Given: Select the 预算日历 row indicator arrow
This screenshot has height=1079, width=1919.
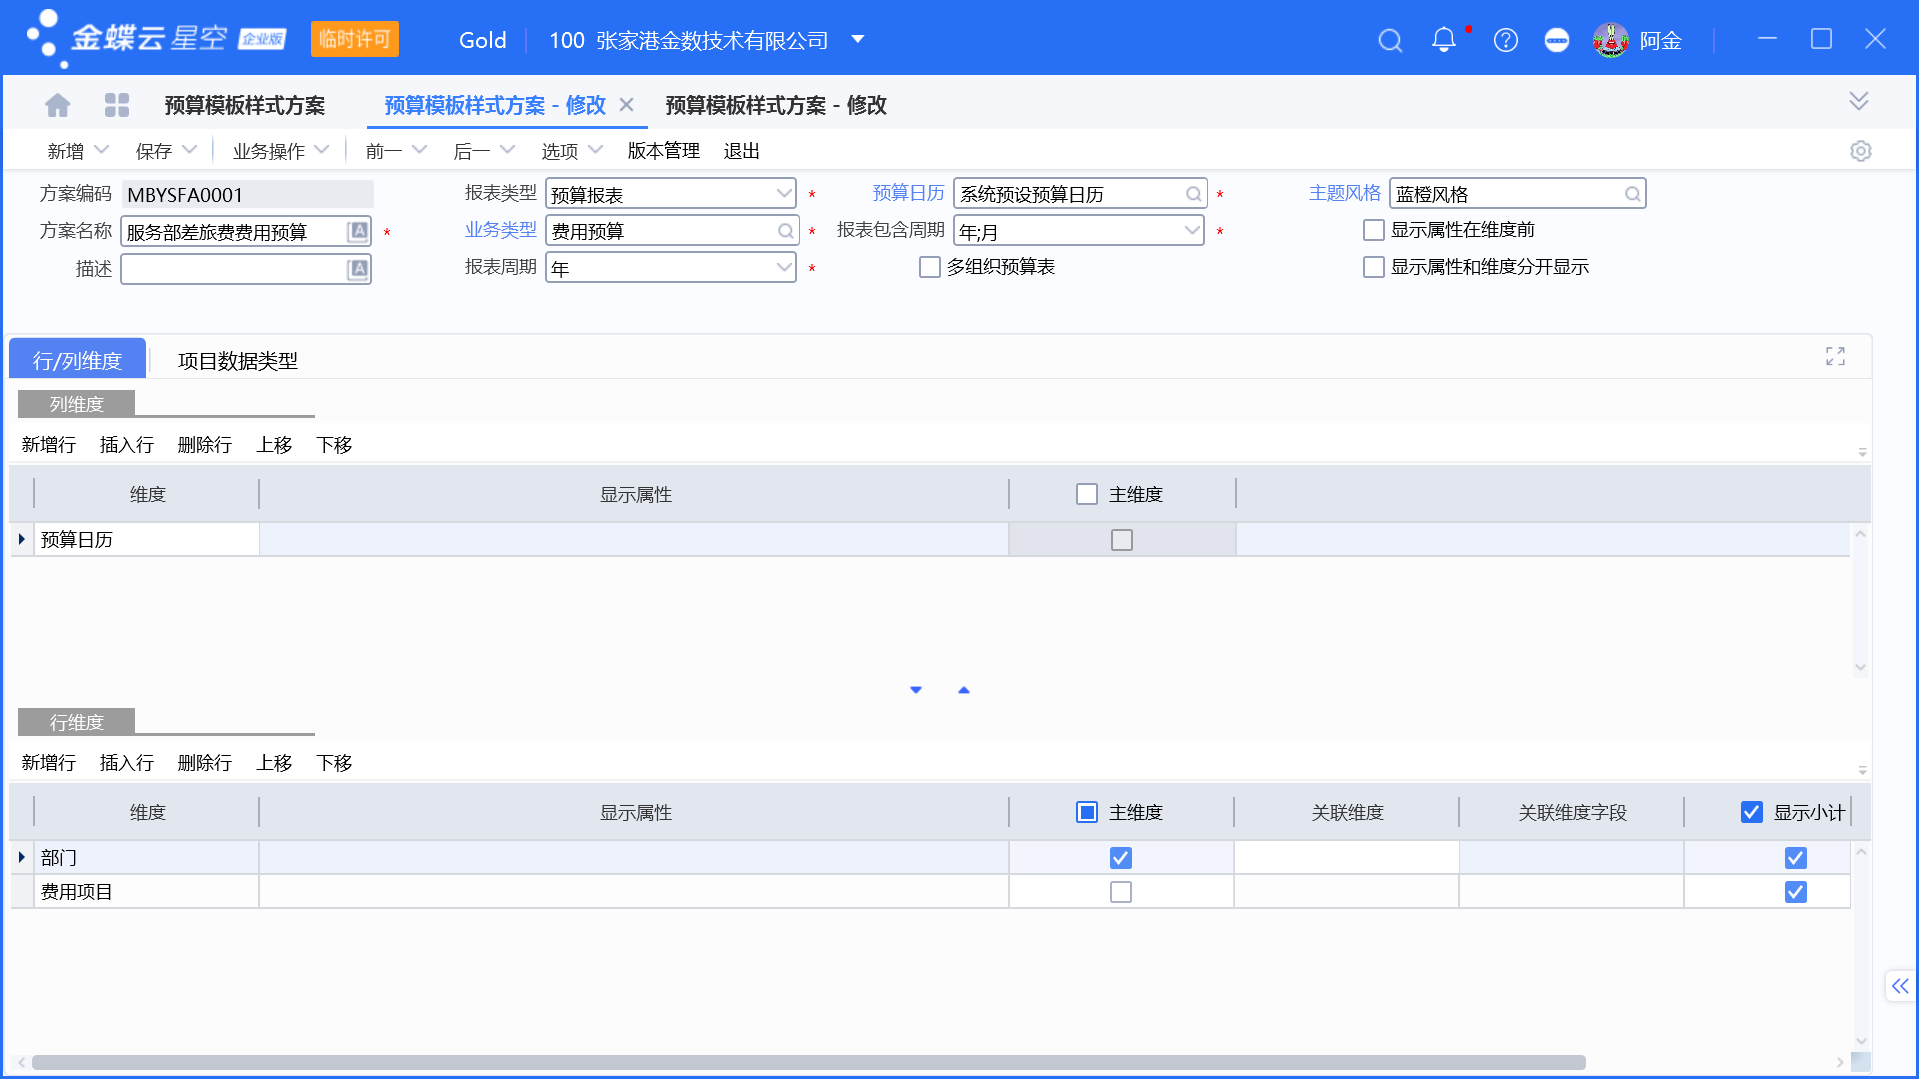Looking at the screenshot, I should pyautogui.click(x=22, y=539).
